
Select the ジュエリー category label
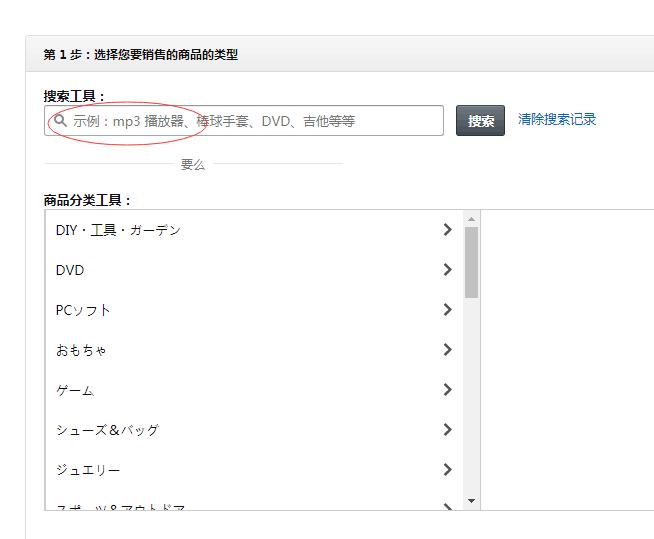click(88, 470)
